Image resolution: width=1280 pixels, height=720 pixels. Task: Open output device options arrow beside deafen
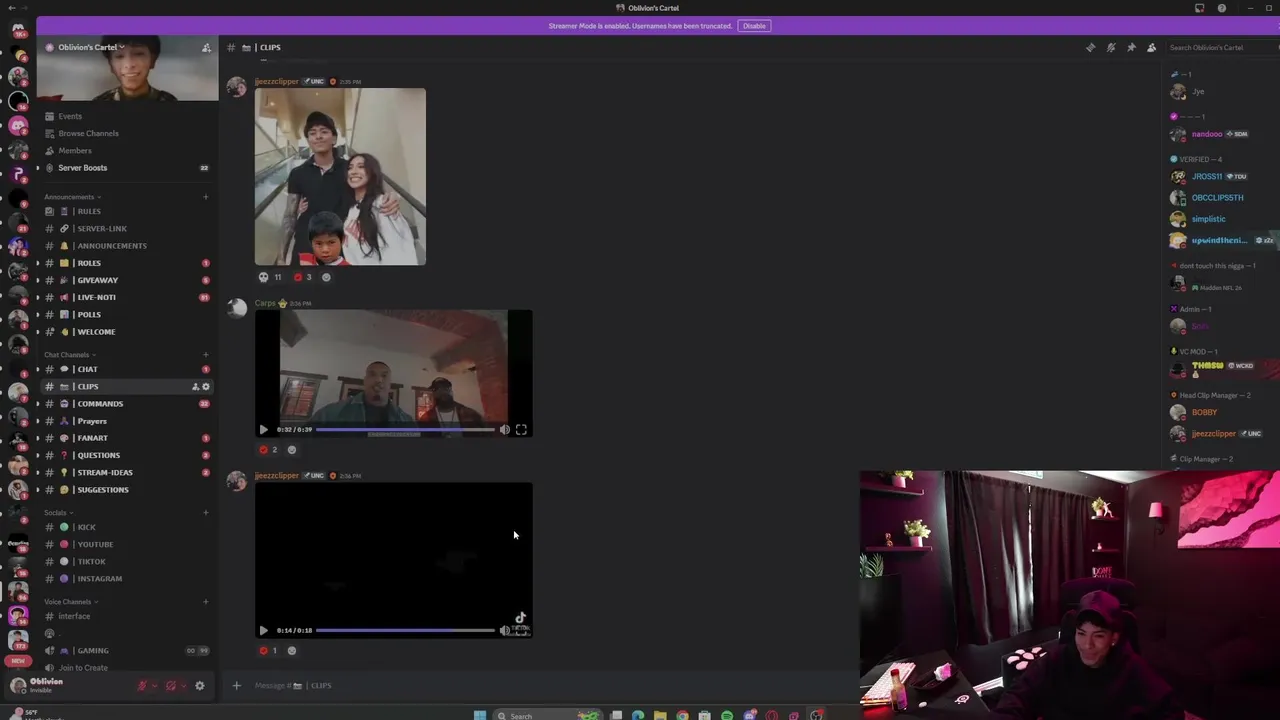[x=183, y=685]
